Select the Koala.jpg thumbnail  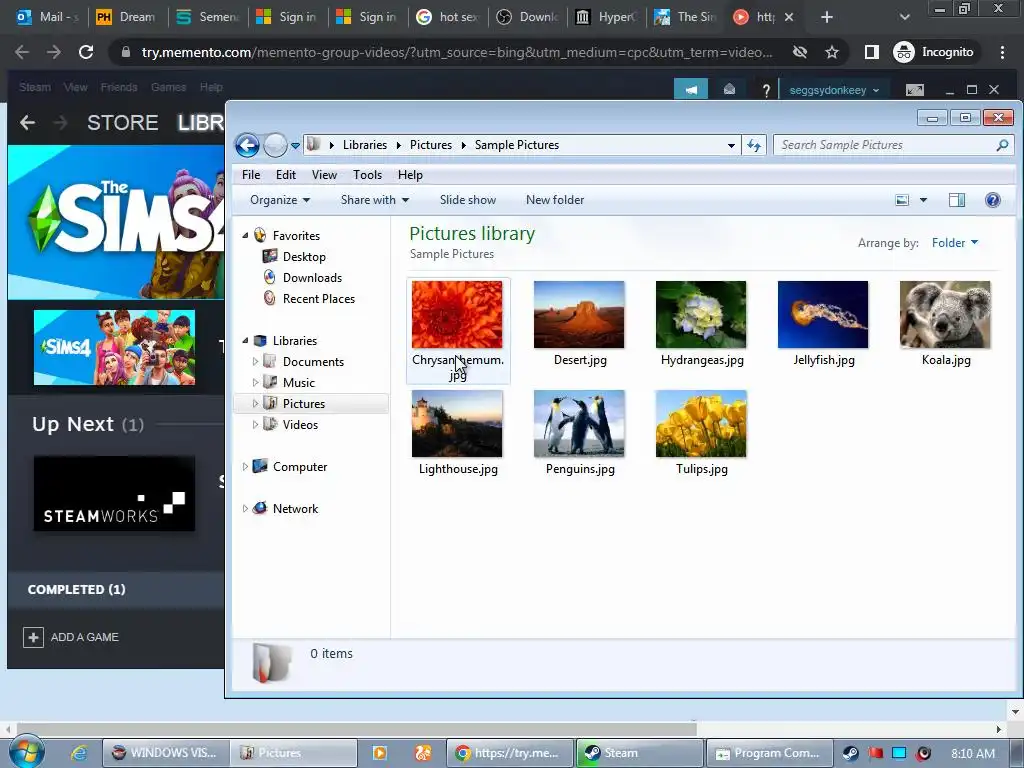click(945, 315)
